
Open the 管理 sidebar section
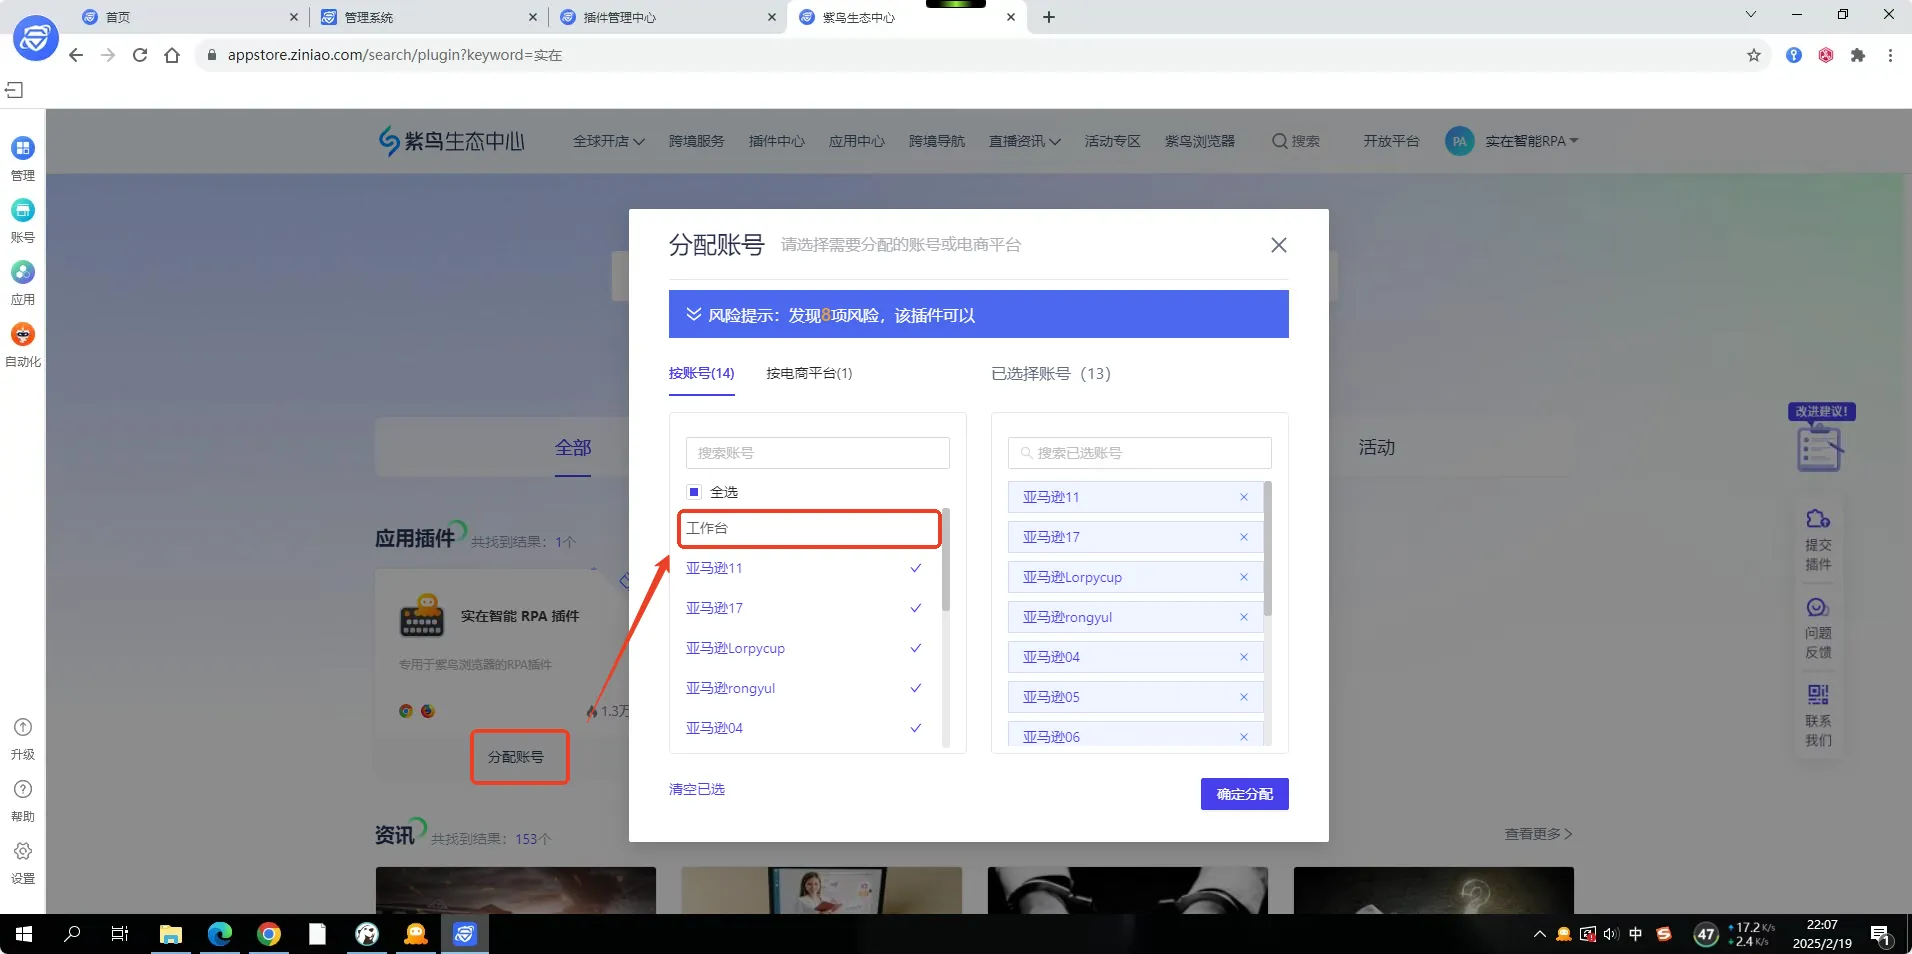click(22, 158)
